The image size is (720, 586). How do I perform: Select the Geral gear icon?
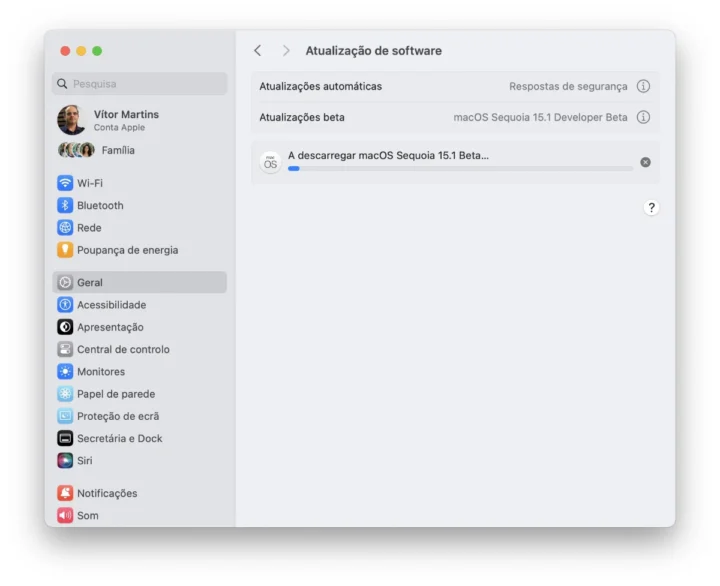pos(65,282)
